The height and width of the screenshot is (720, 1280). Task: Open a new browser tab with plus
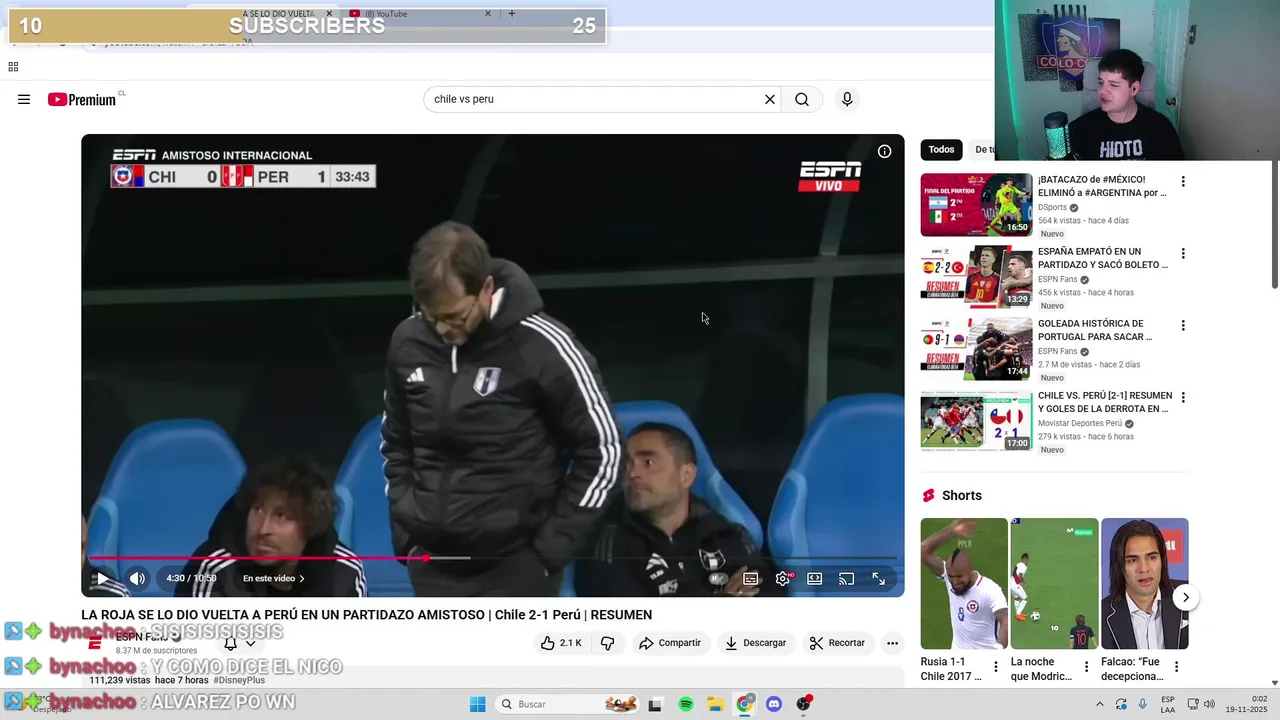[x=512, y=14]
